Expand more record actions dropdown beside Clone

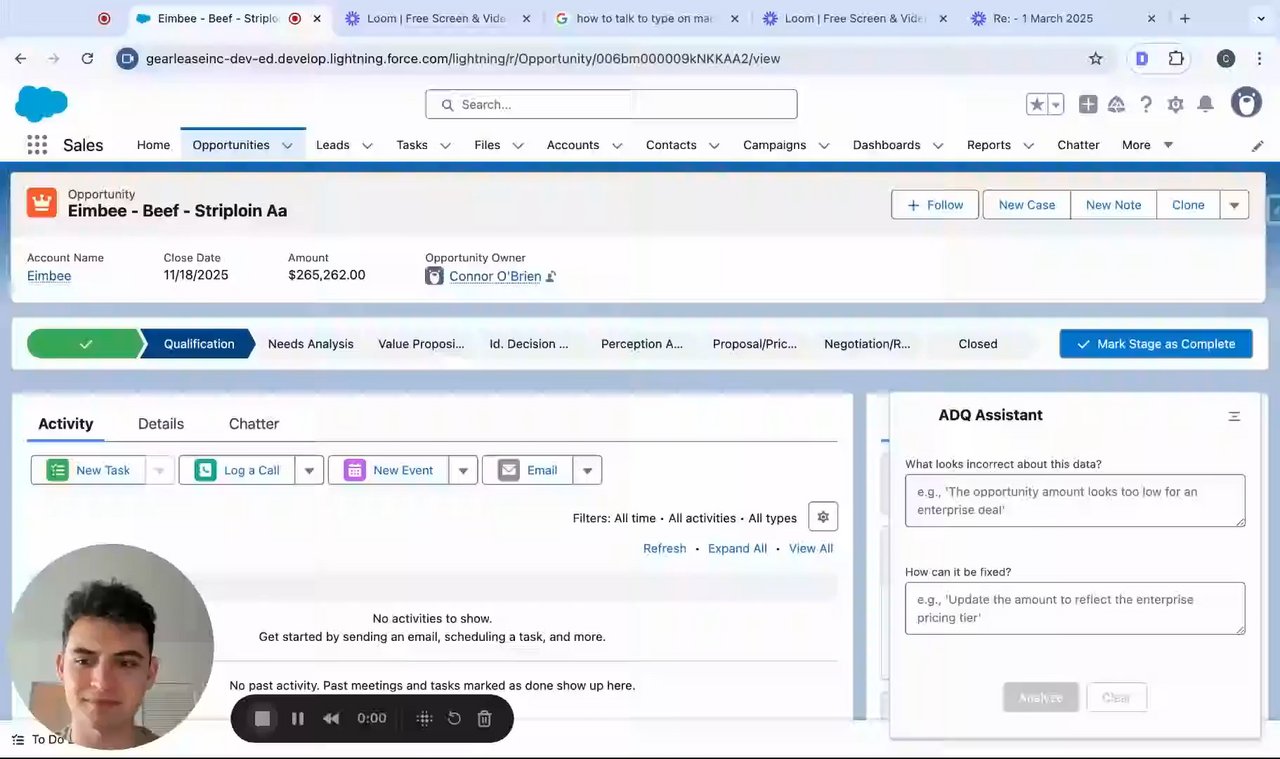pyautogui.click(x=1234, y=205)
